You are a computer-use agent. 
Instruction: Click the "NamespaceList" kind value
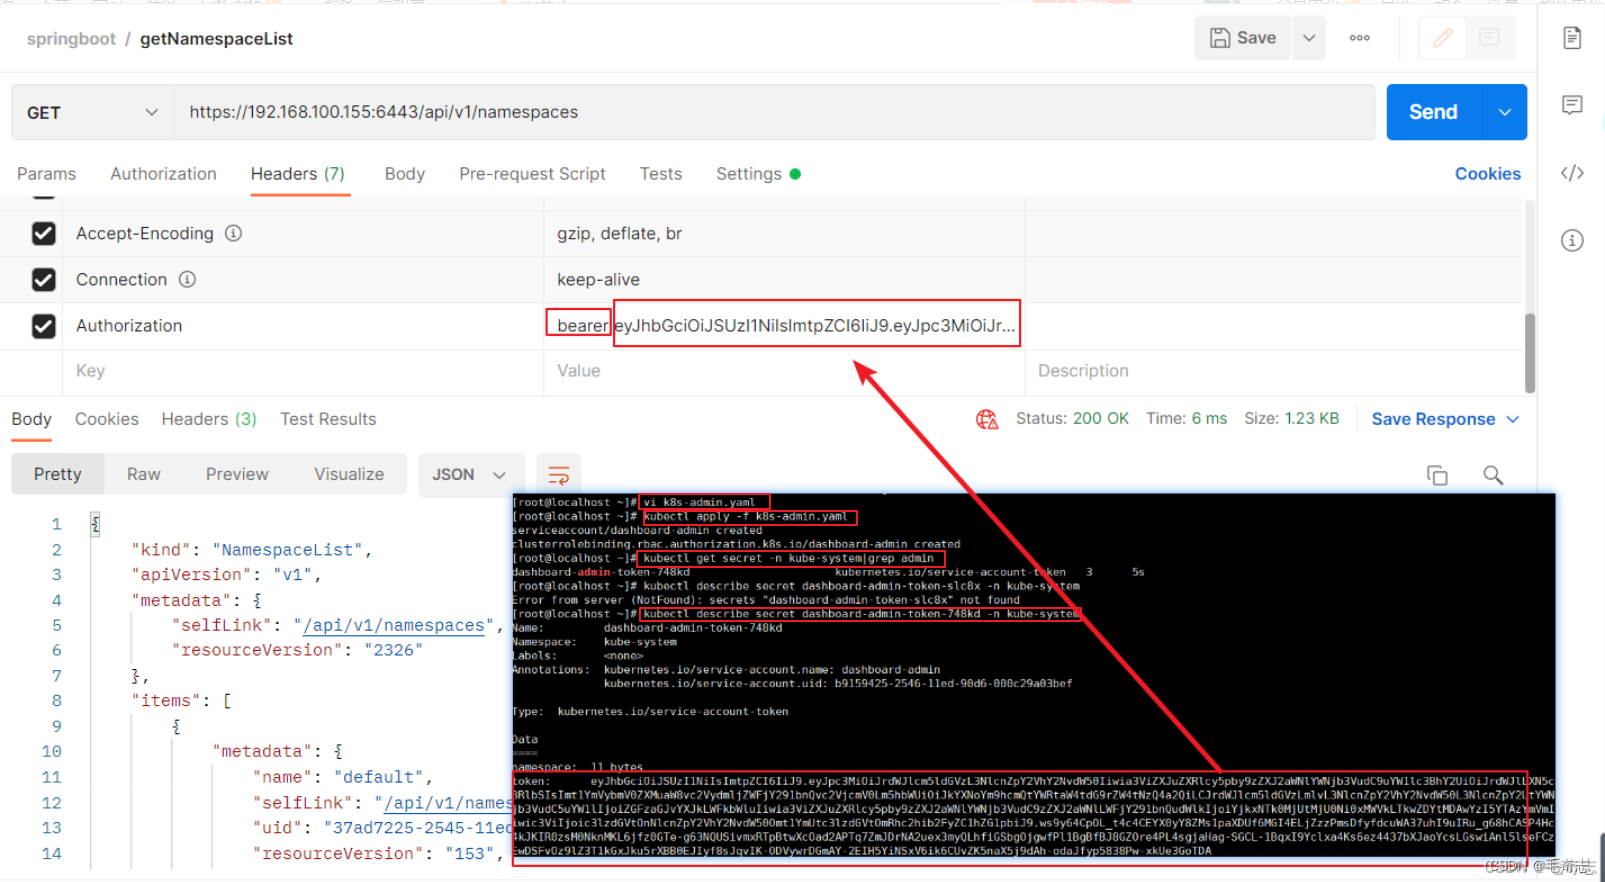tap(287, 550)
